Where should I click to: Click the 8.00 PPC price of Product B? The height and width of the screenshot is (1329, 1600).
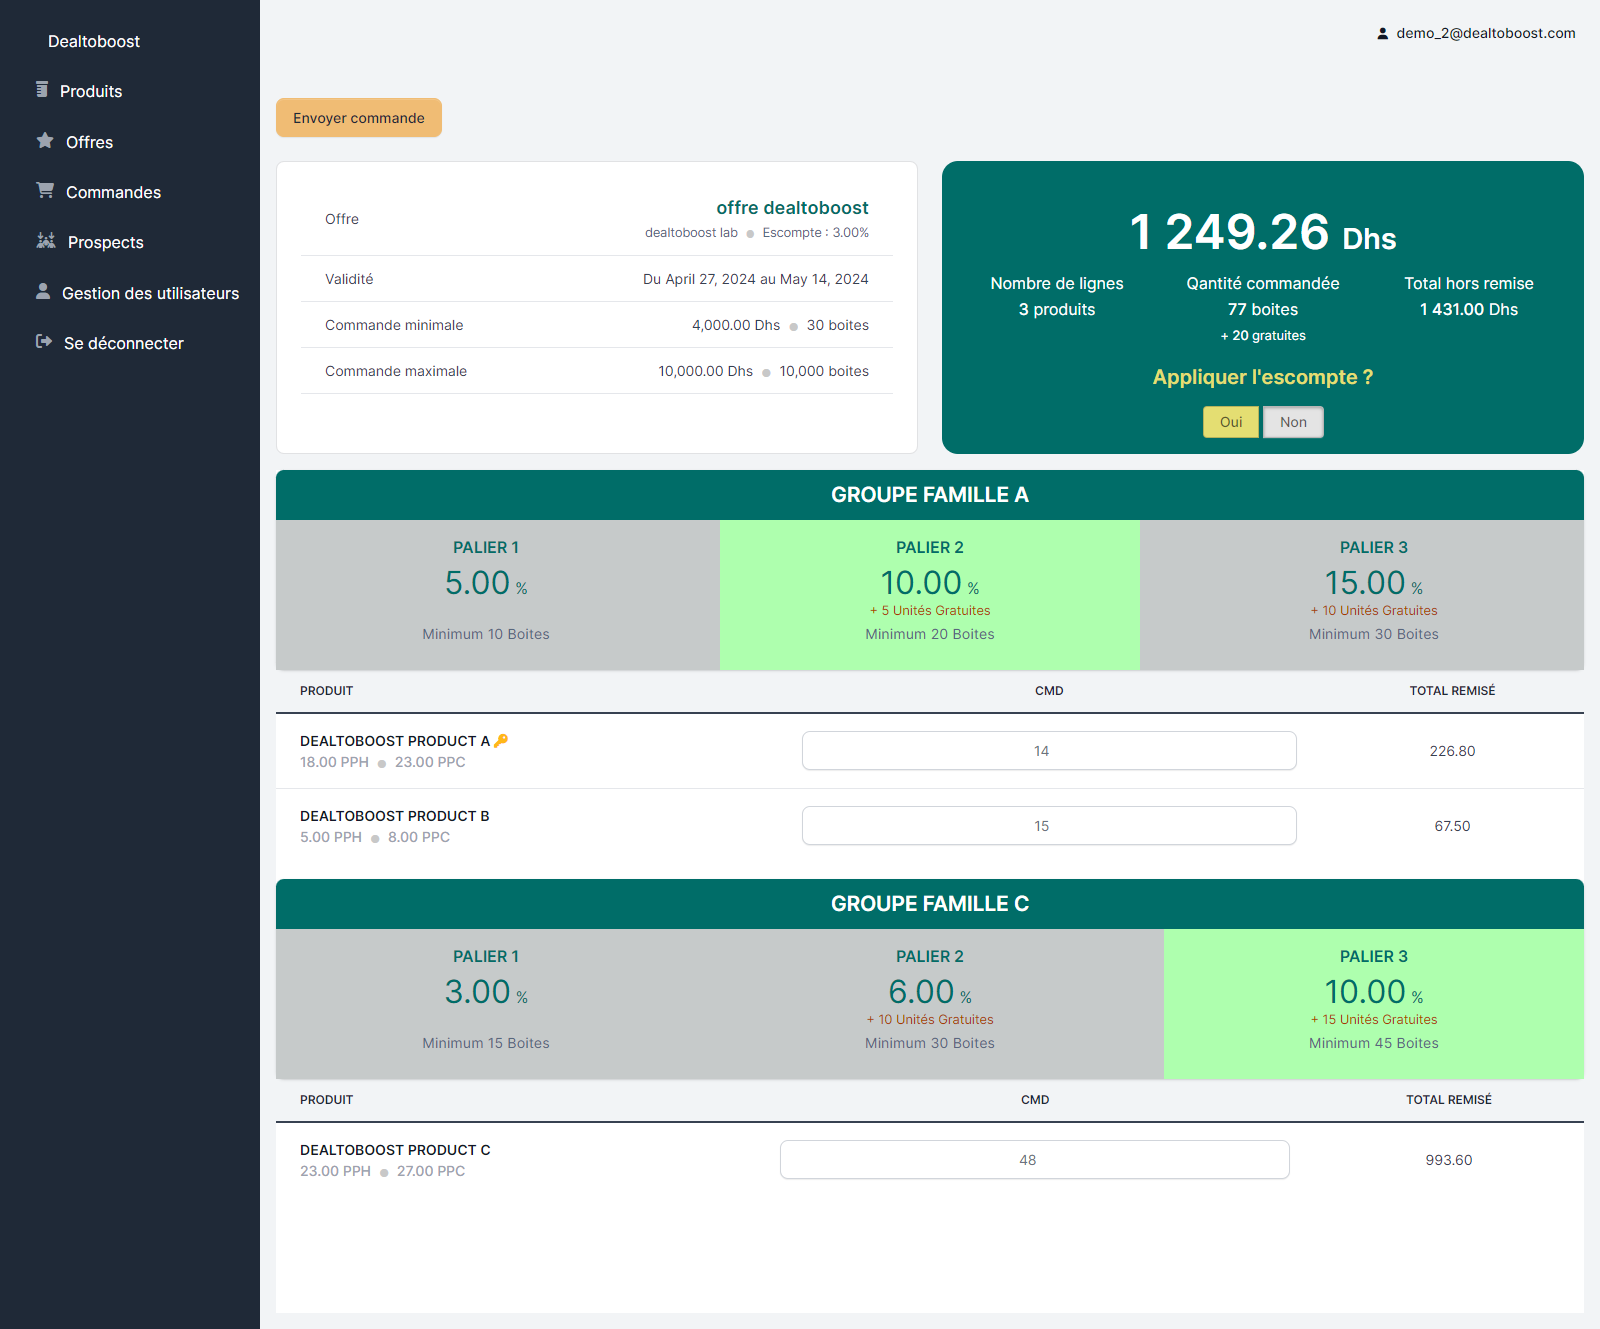pos(419,837)
